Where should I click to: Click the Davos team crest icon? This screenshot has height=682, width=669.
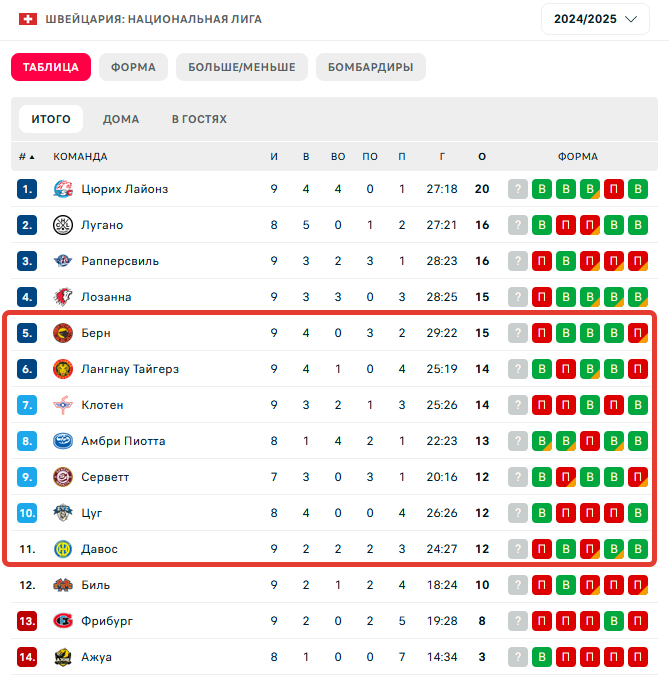pyautogui.click(x=63, y=549)
